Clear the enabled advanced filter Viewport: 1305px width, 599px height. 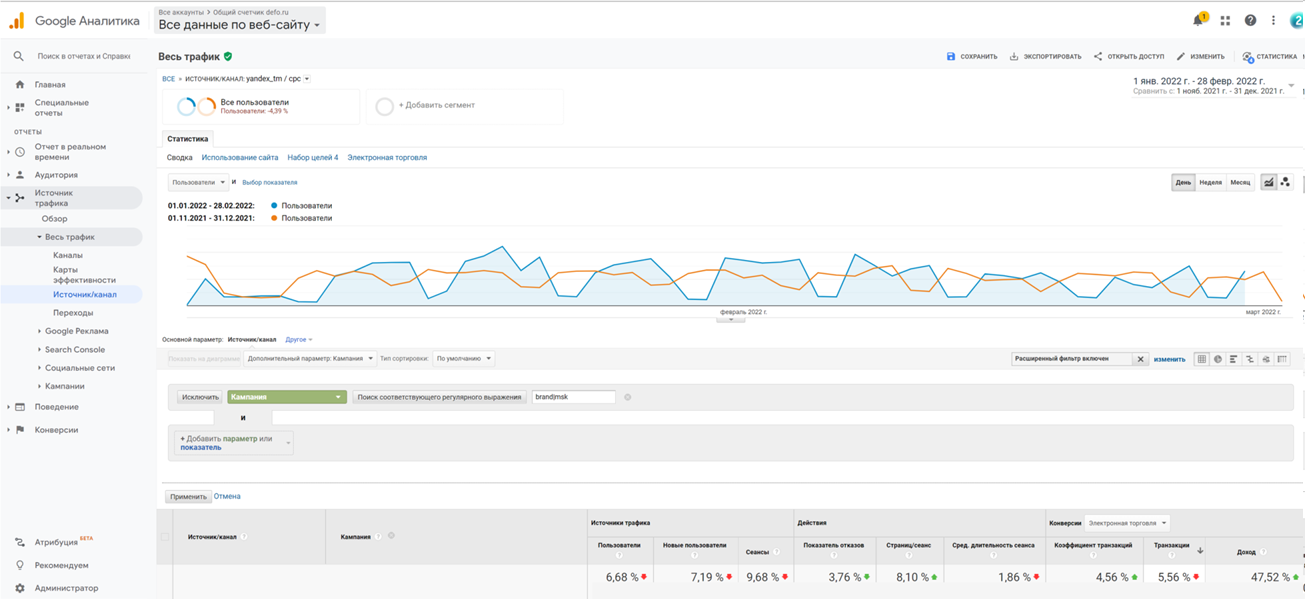1140,359
